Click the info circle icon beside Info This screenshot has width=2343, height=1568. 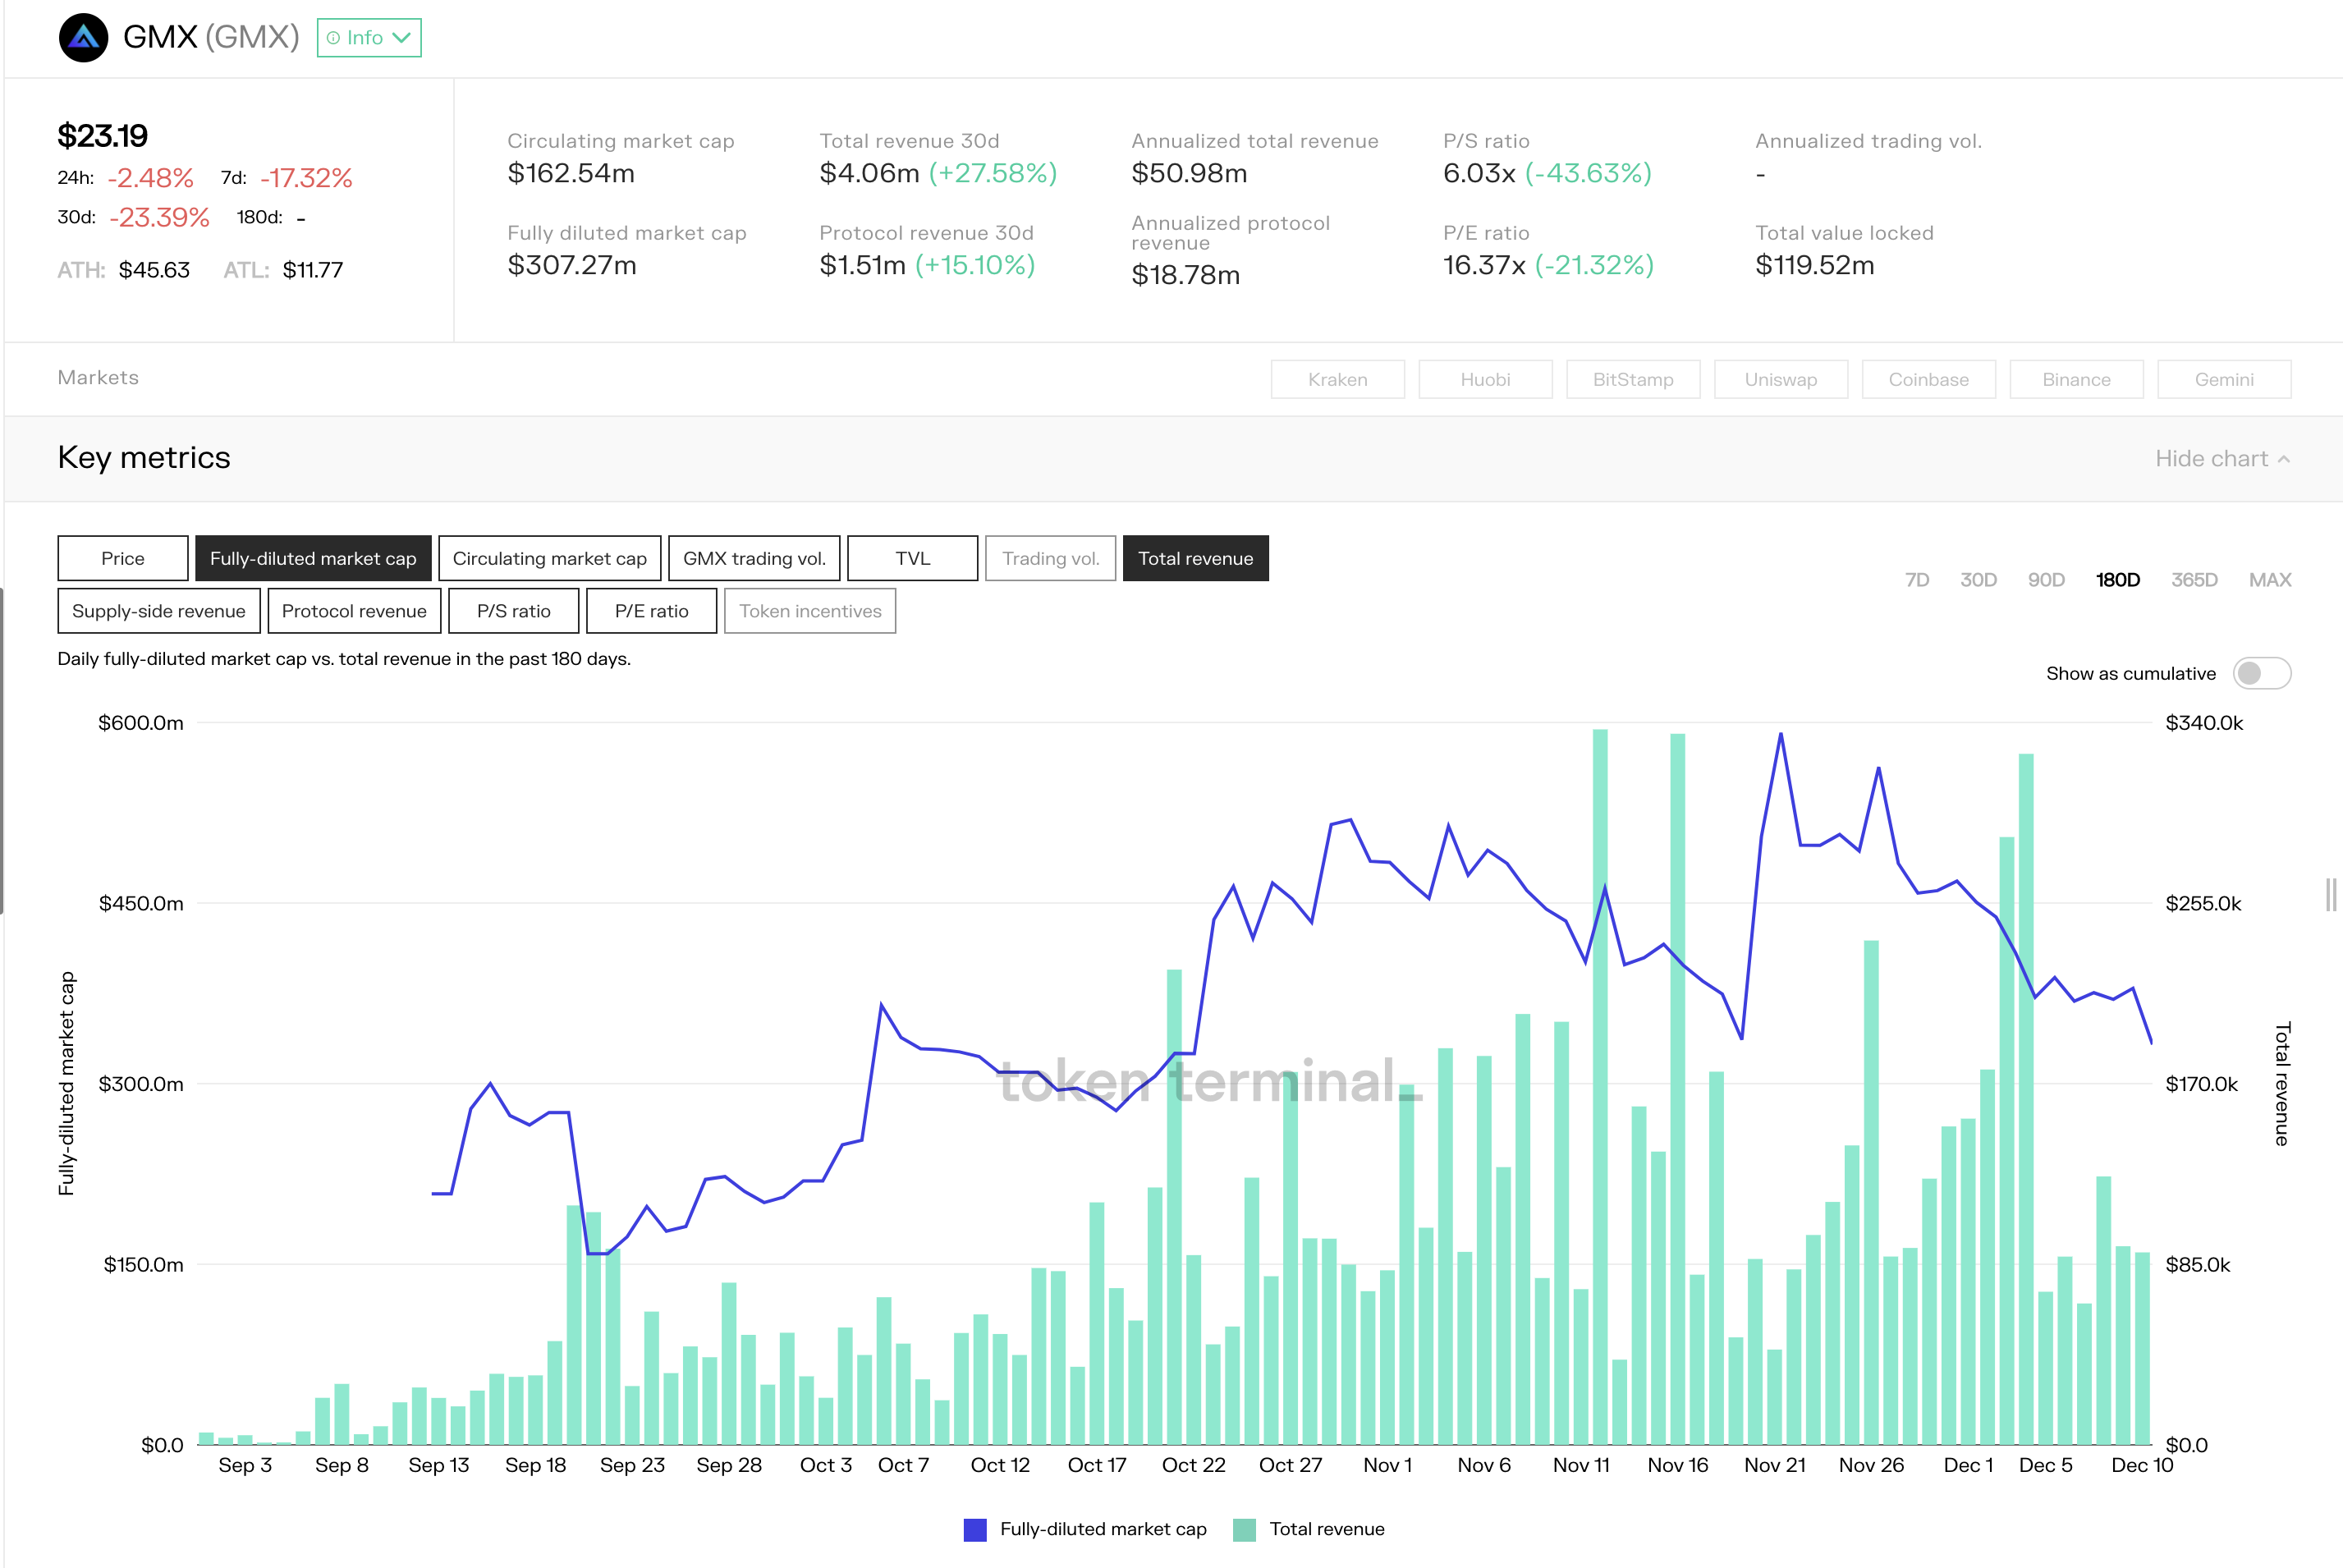click(333, 38)
